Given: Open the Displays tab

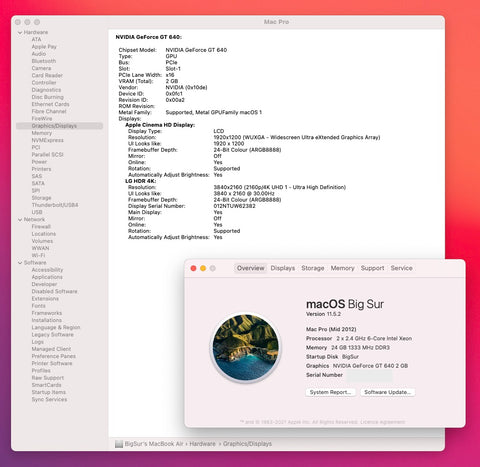Looking at the screenshot, I should point(283,268).
